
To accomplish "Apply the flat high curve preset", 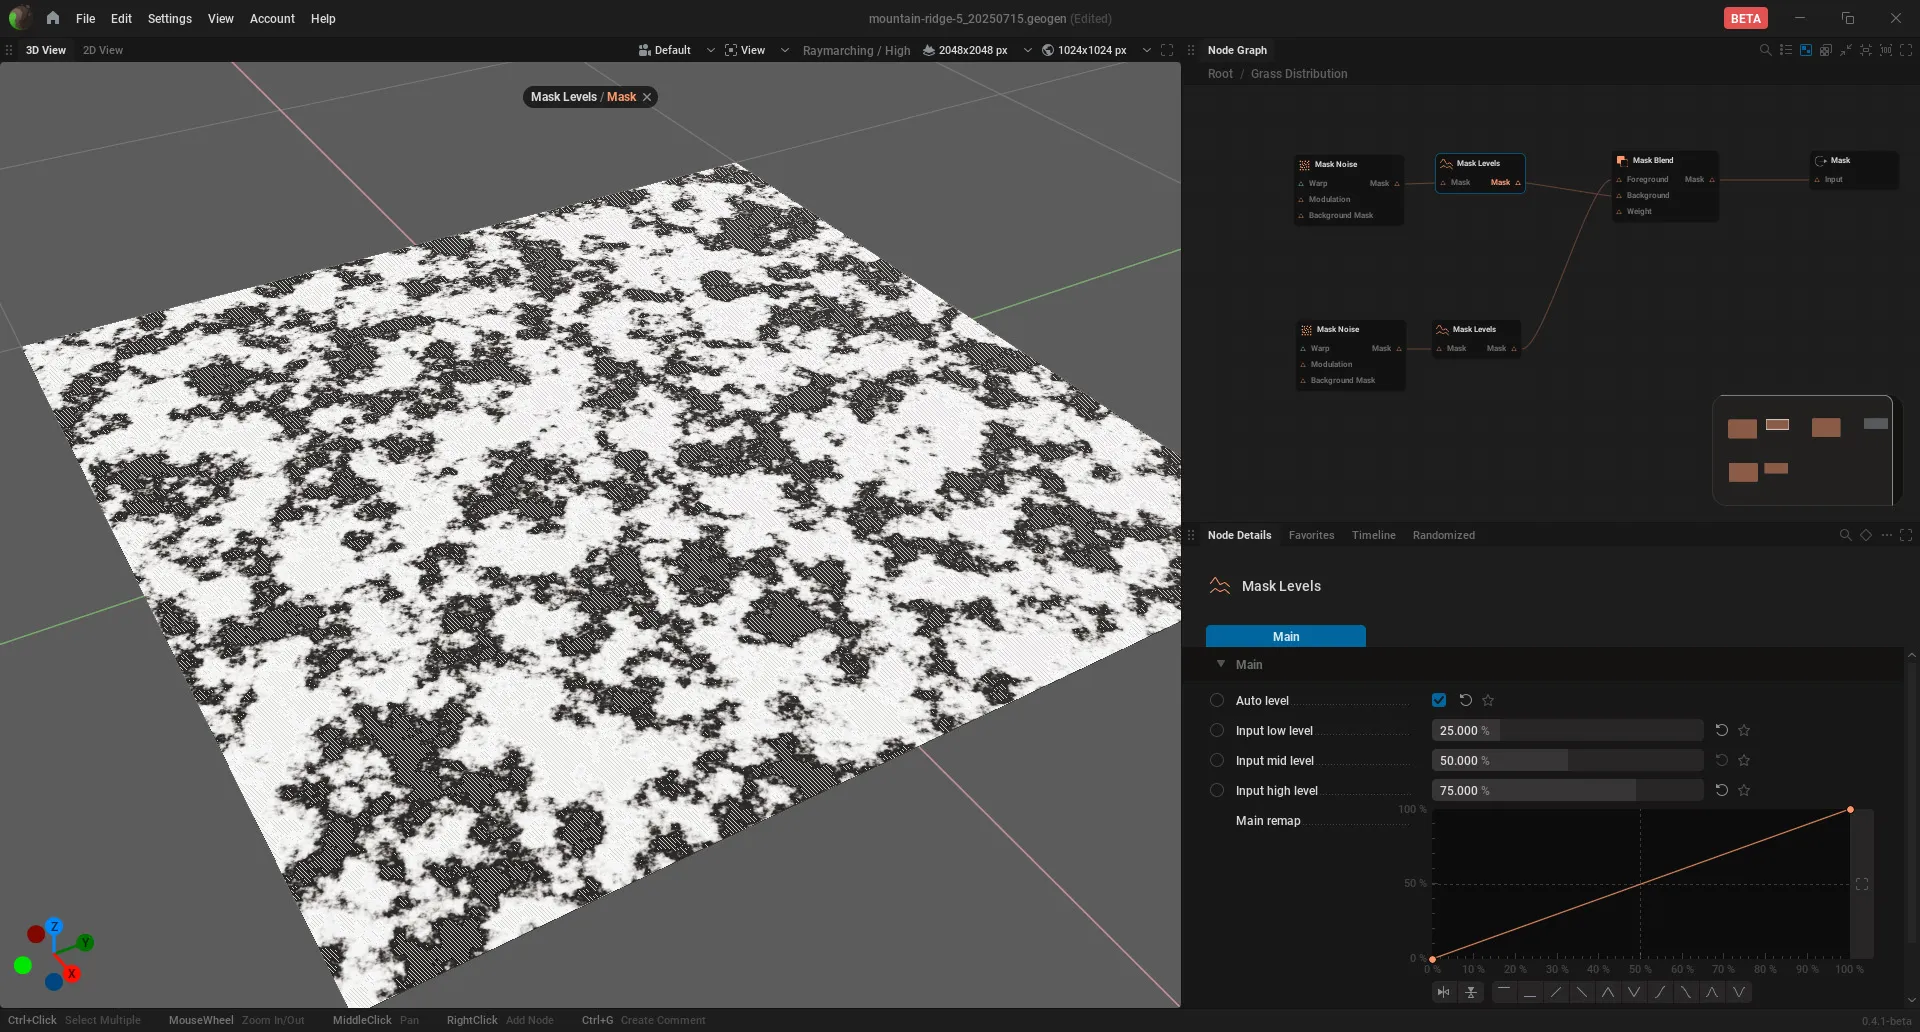I will [1504, 992].
